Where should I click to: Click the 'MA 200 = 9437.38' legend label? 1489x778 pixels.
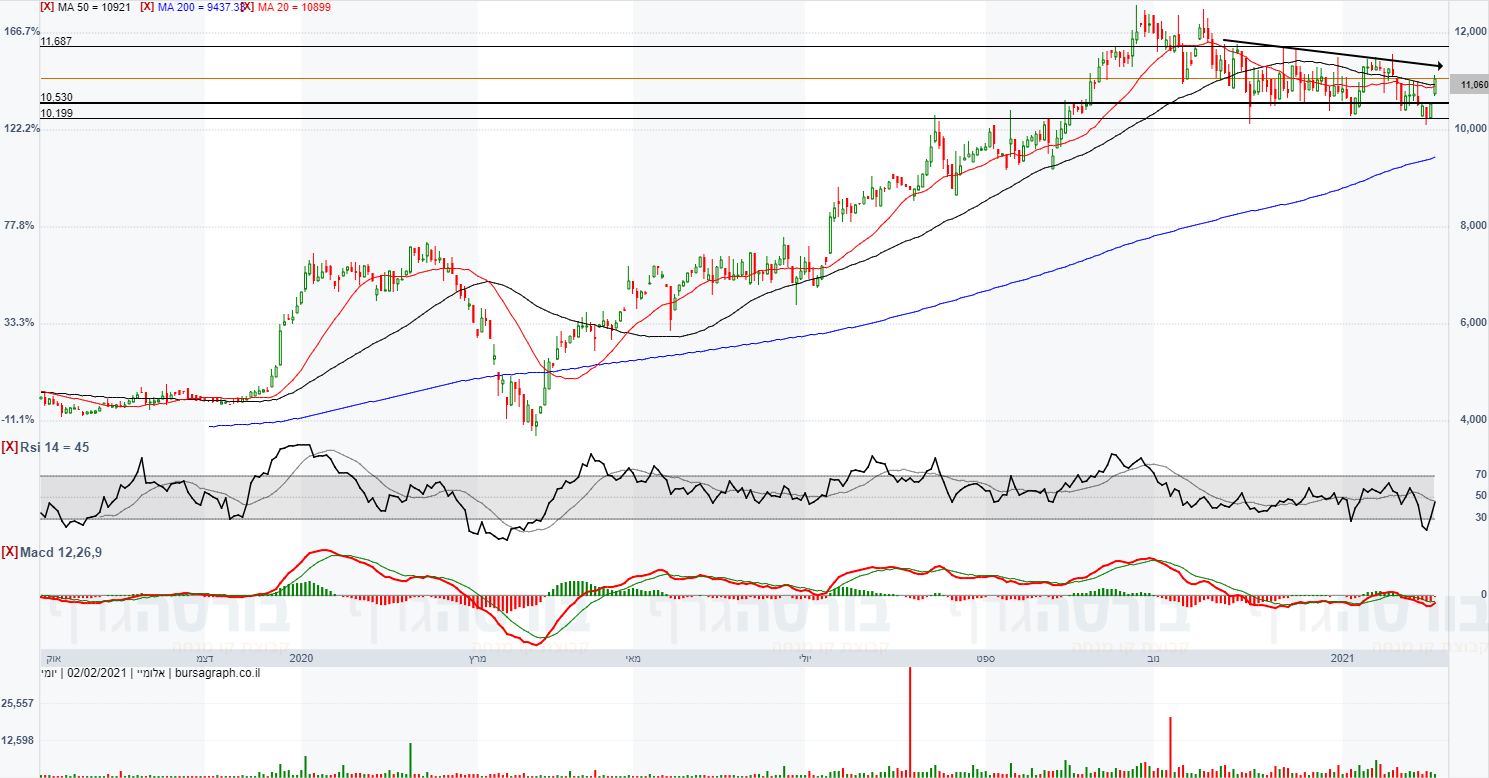200,7
